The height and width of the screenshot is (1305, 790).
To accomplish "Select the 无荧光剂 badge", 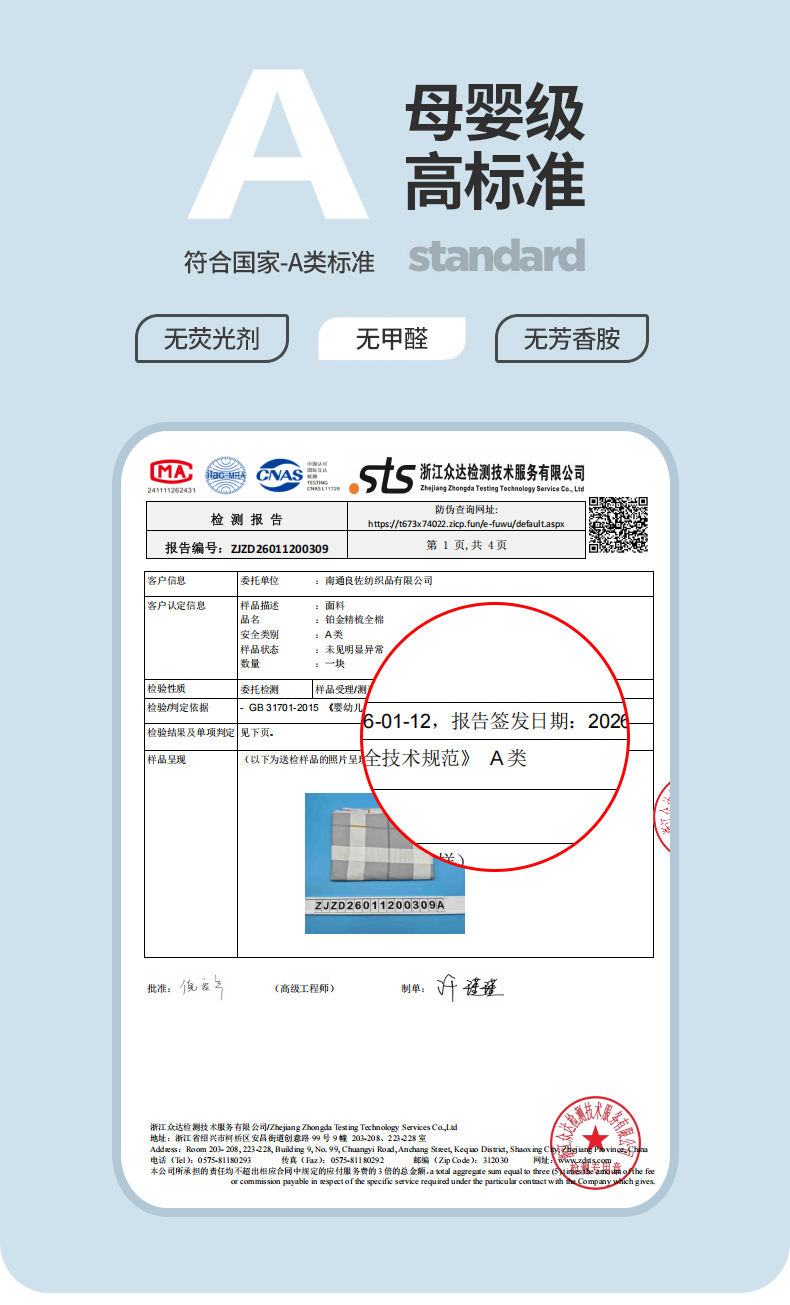I will 212,339.
